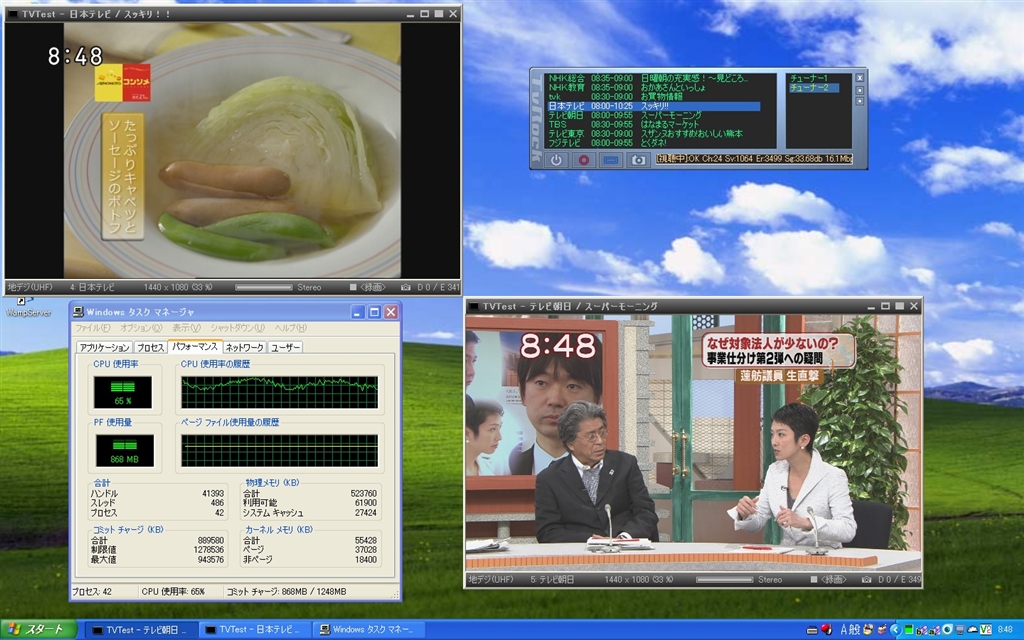Select NHK教育 おかあさんといっしょ row
The height and width of the screenshot is (640, 1024).
click(653, 88)
